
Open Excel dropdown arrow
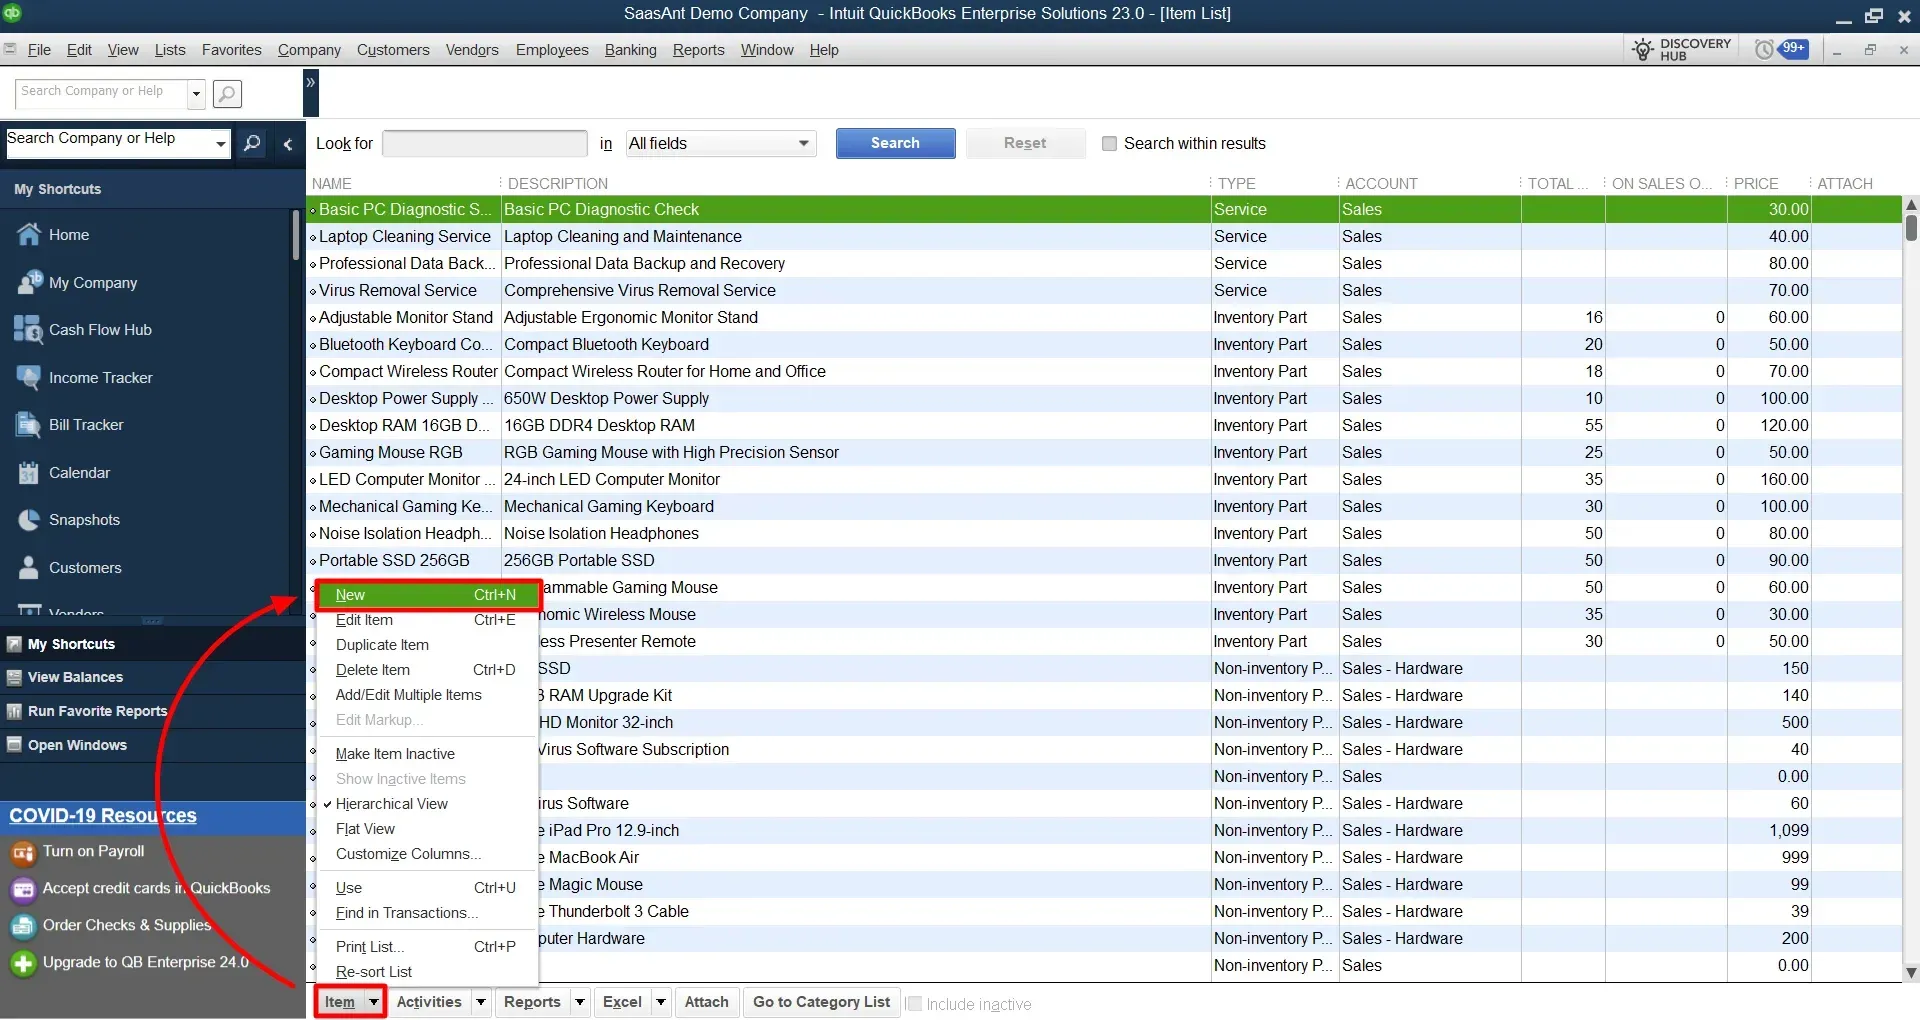(x=661, y=1002)
